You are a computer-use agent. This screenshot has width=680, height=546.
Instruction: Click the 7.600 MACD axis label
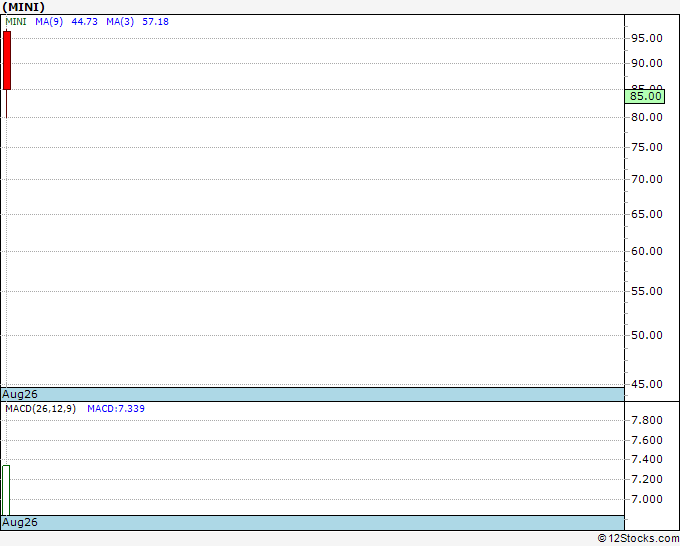(647, 440)
